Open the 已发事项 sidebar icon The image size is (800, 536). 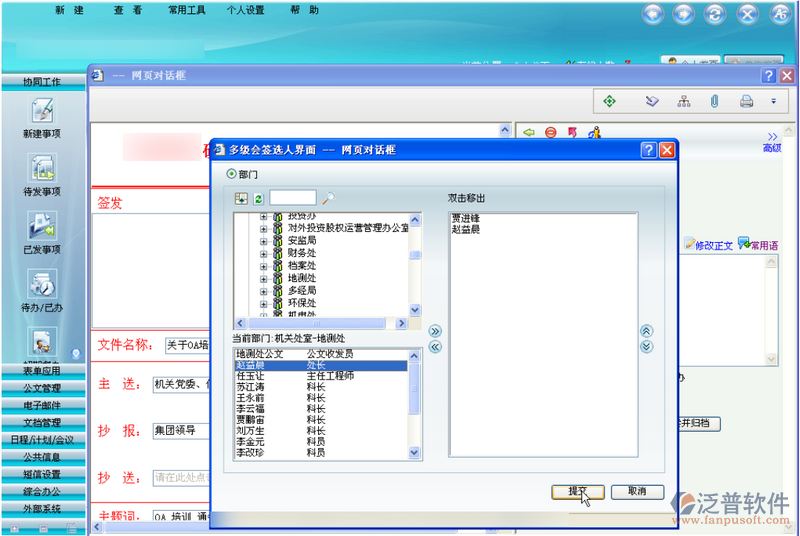42,226
